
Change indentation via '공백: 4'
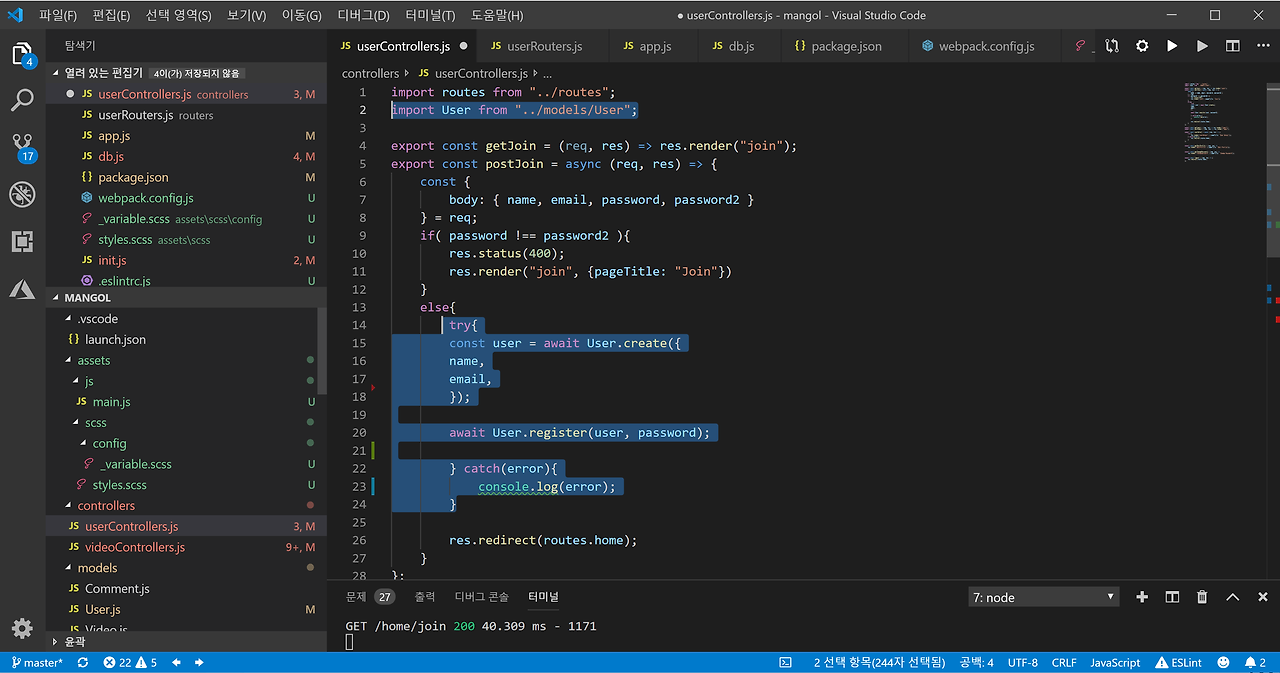(x=976, y=663)
